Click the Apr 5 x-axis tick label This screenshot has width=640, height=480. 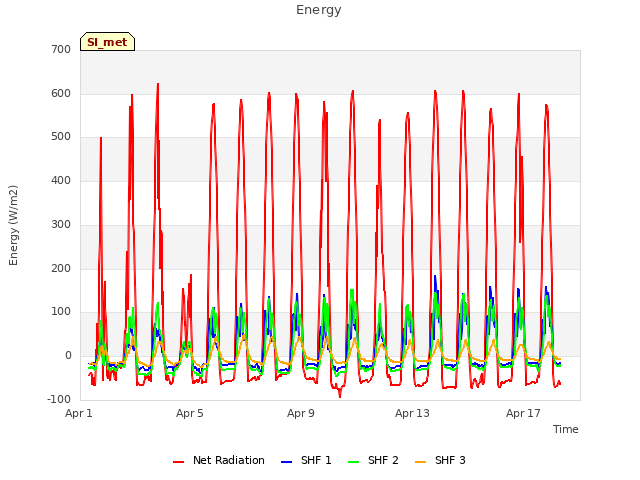click(x=190, y=413)
